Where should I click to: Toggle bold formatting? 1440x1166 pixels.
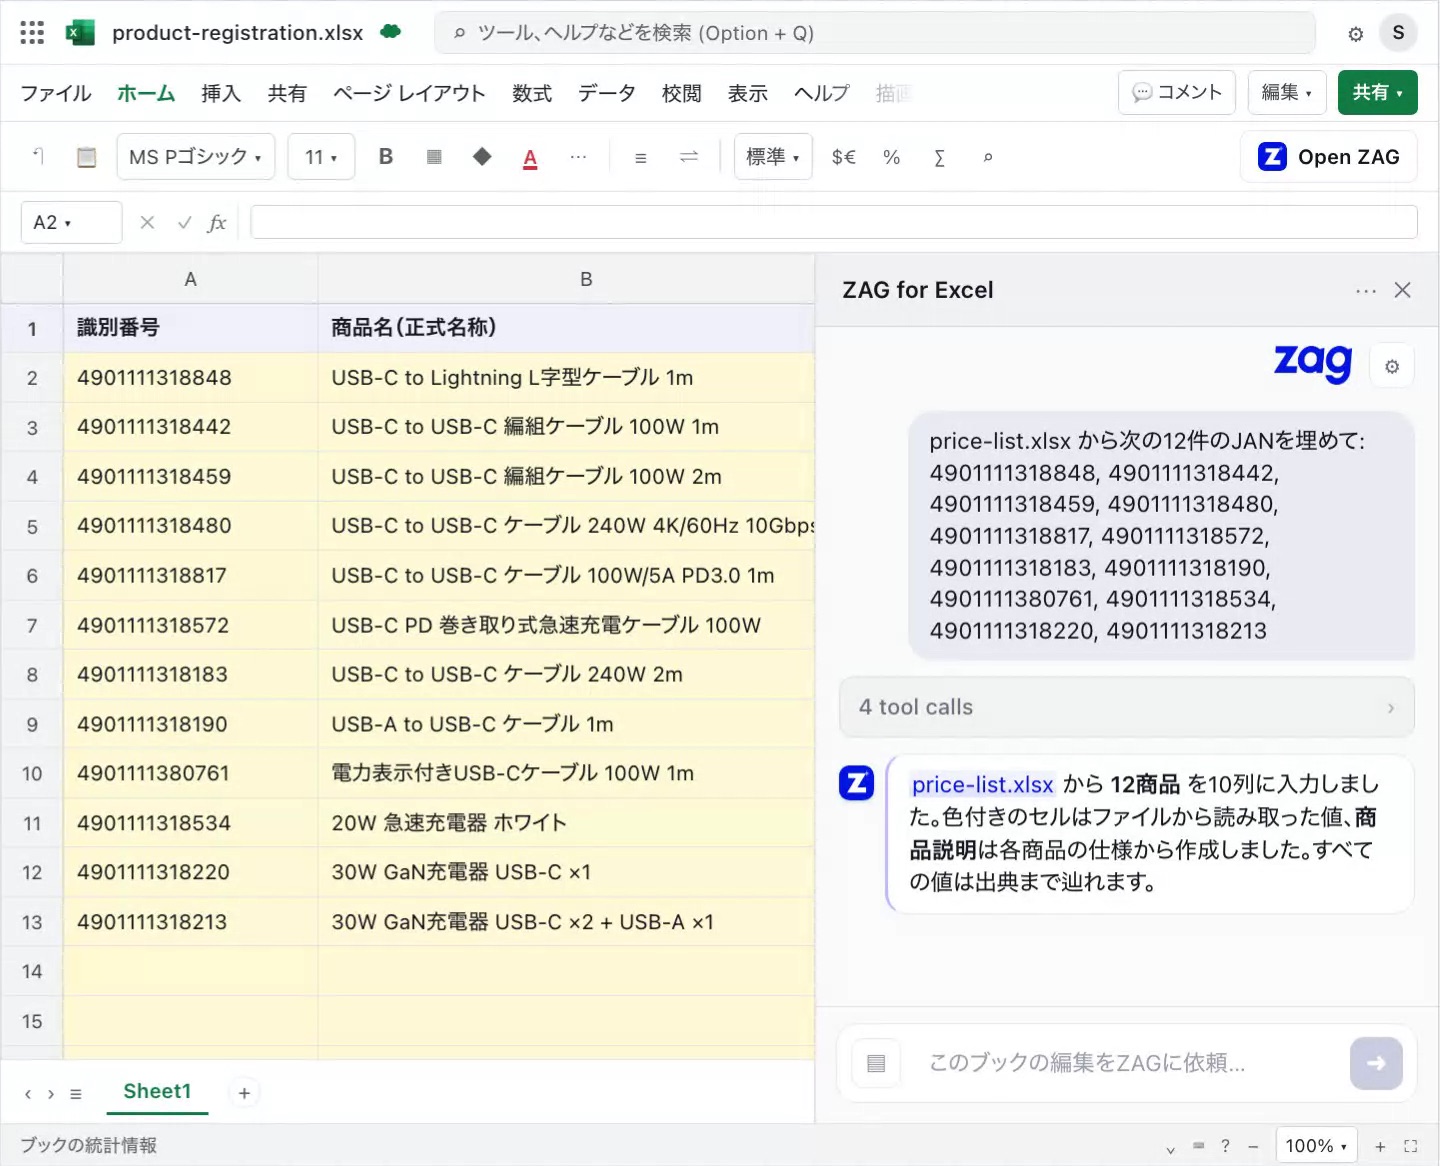[386, 157]
